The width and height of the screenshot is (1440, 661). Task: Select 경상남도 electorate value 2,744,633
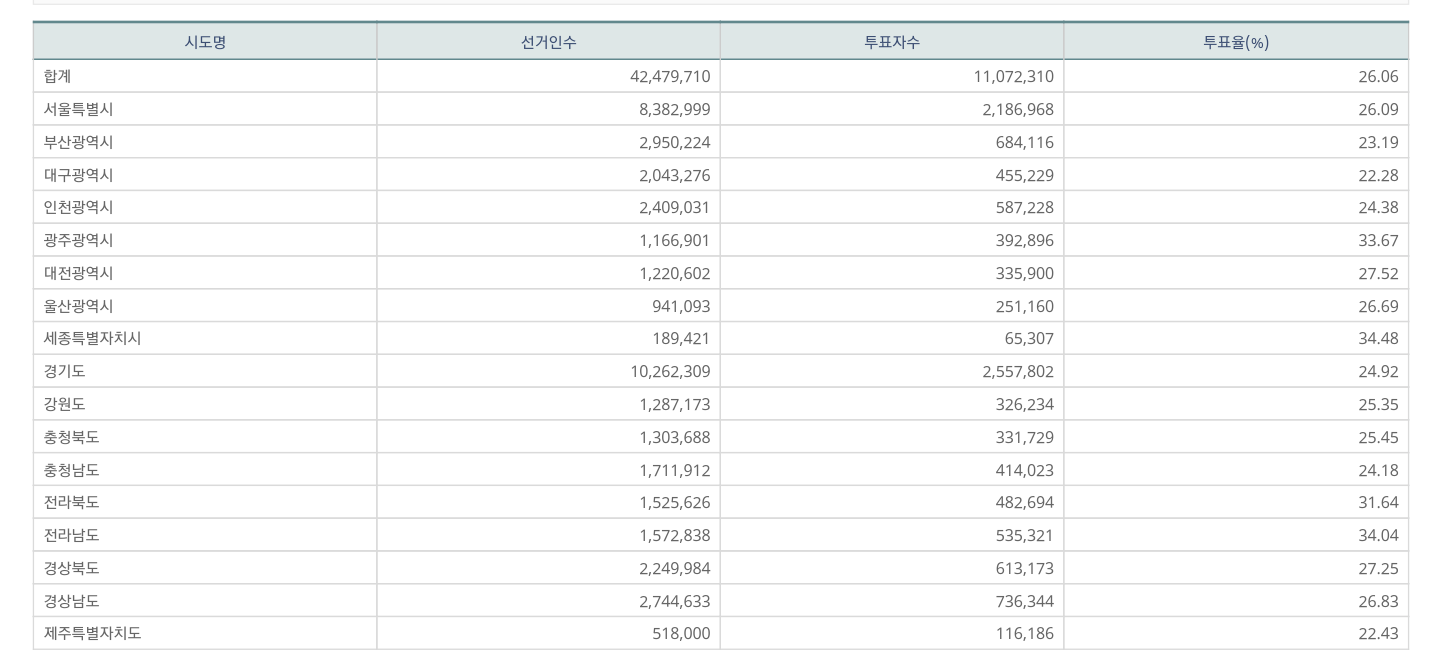pyautogui.click(x=674, y=601)
